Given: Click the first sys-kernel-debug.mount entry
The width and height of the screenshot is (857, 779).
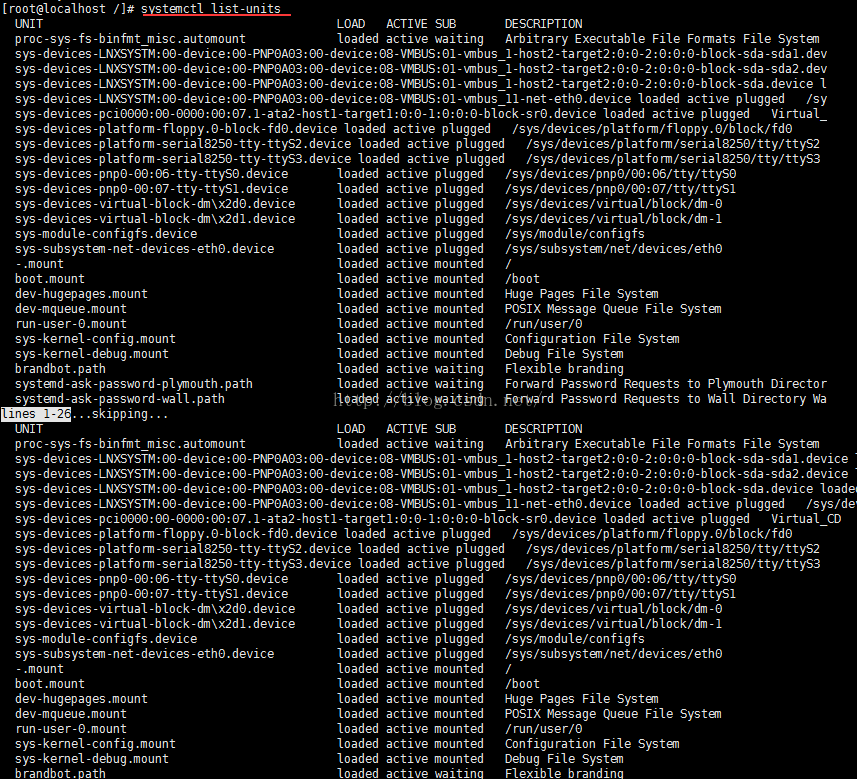Looking at the screenshot, I should 92,354.
